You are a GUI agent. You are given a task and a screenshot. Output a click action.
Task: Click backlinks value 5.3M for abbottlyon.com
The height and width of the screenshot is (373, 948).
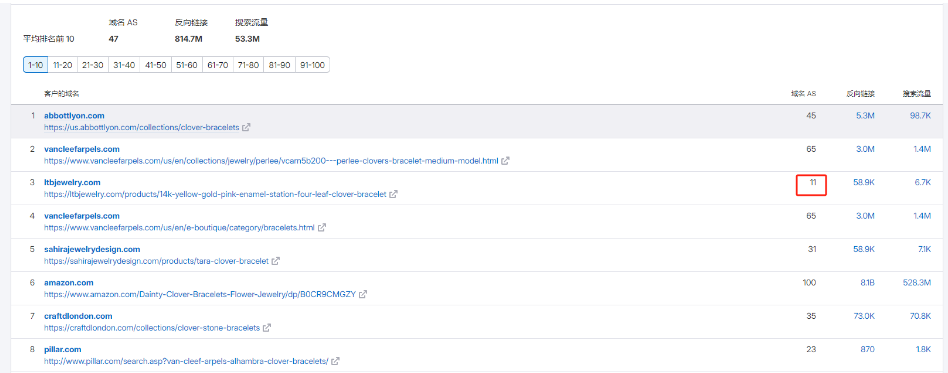865,115
